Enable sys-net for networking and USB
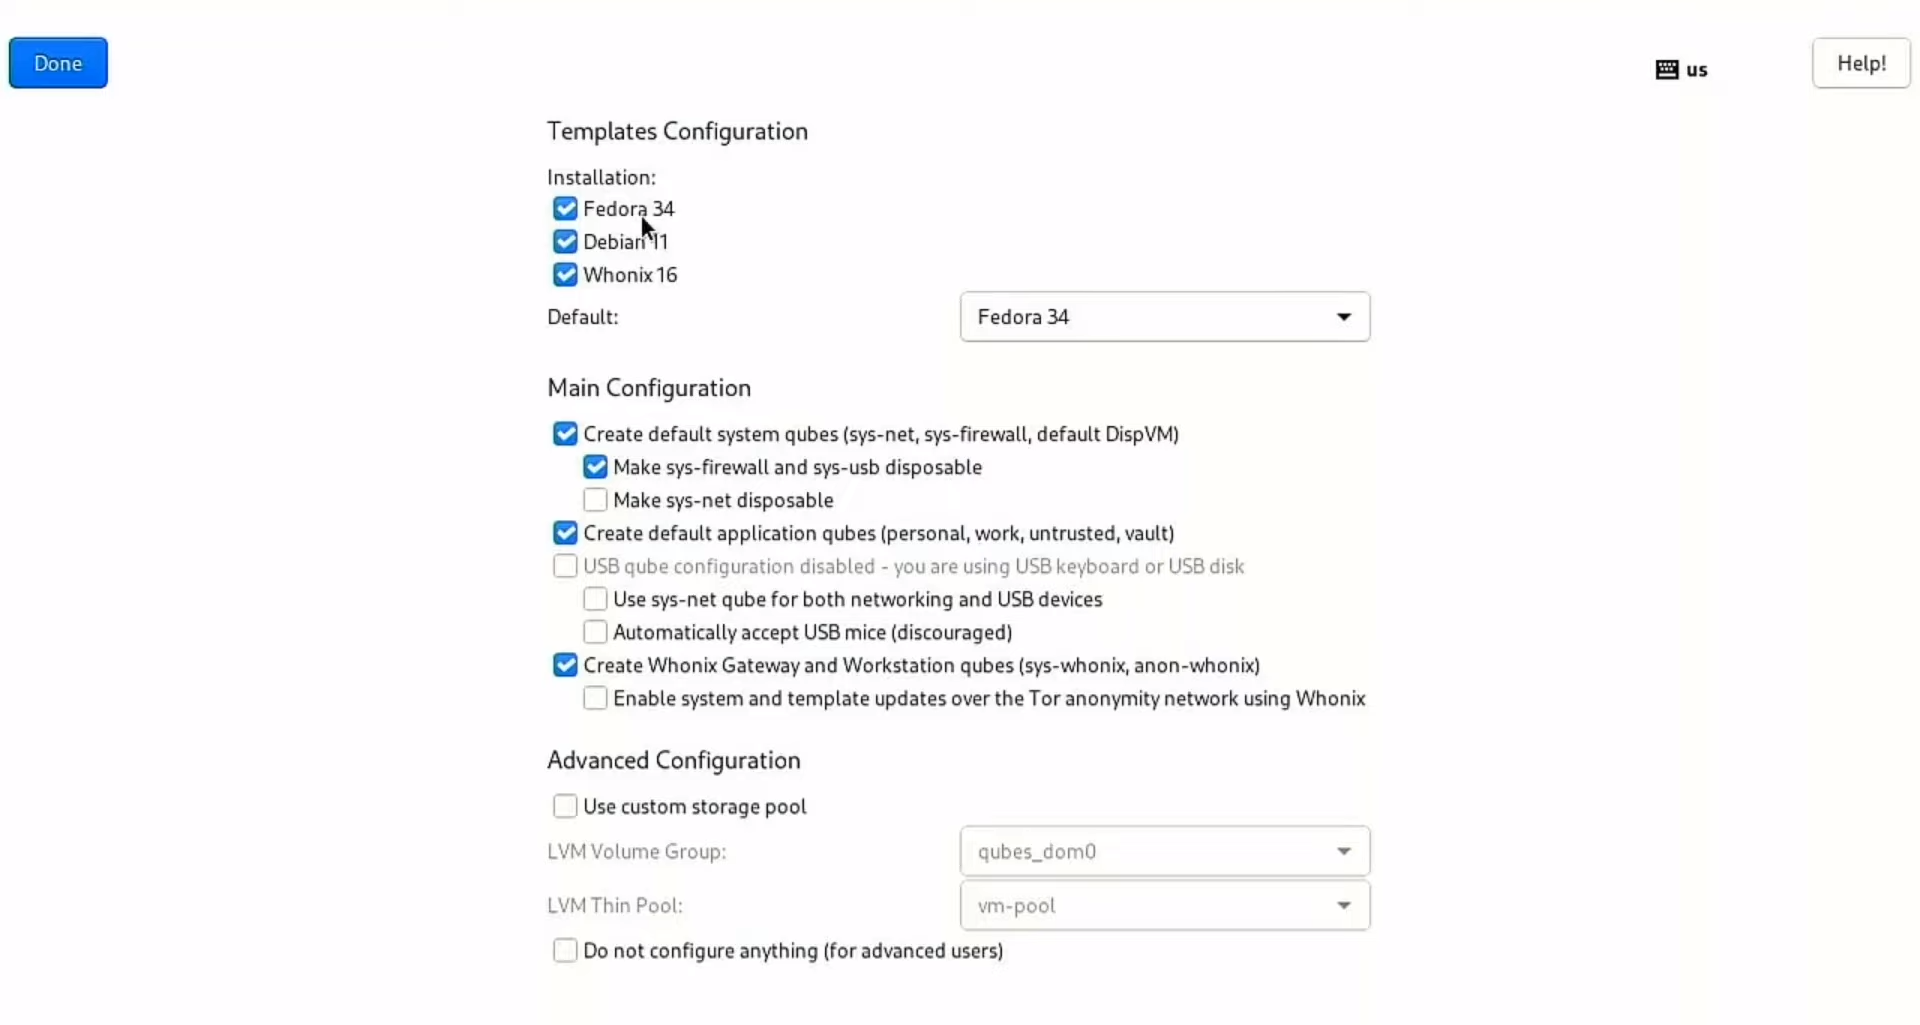Viewport: 1920px width, 1025px height. 595,599
